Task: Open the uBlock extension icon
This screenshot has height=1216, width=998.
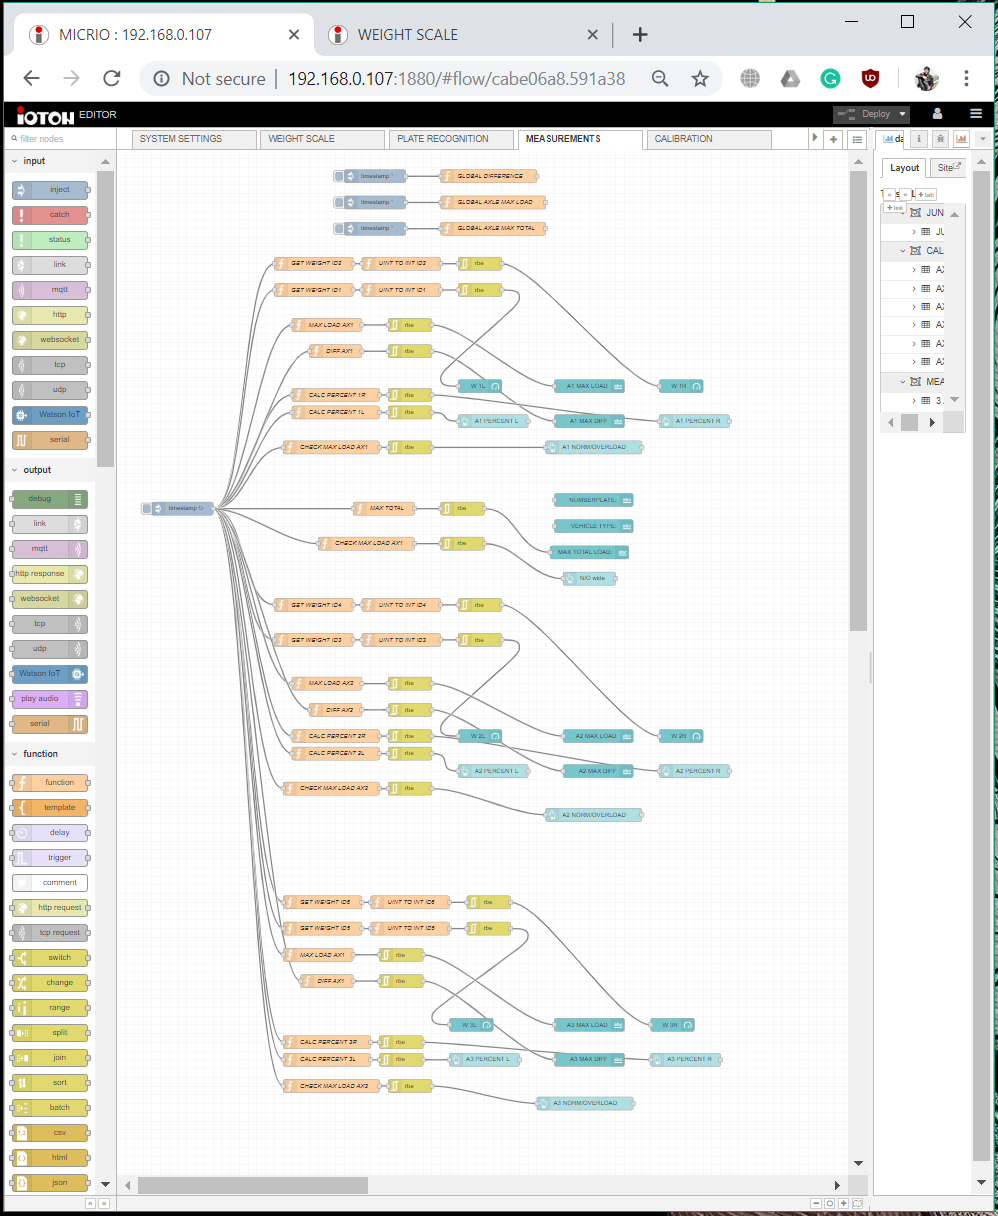Action: (x=870, y=78)
